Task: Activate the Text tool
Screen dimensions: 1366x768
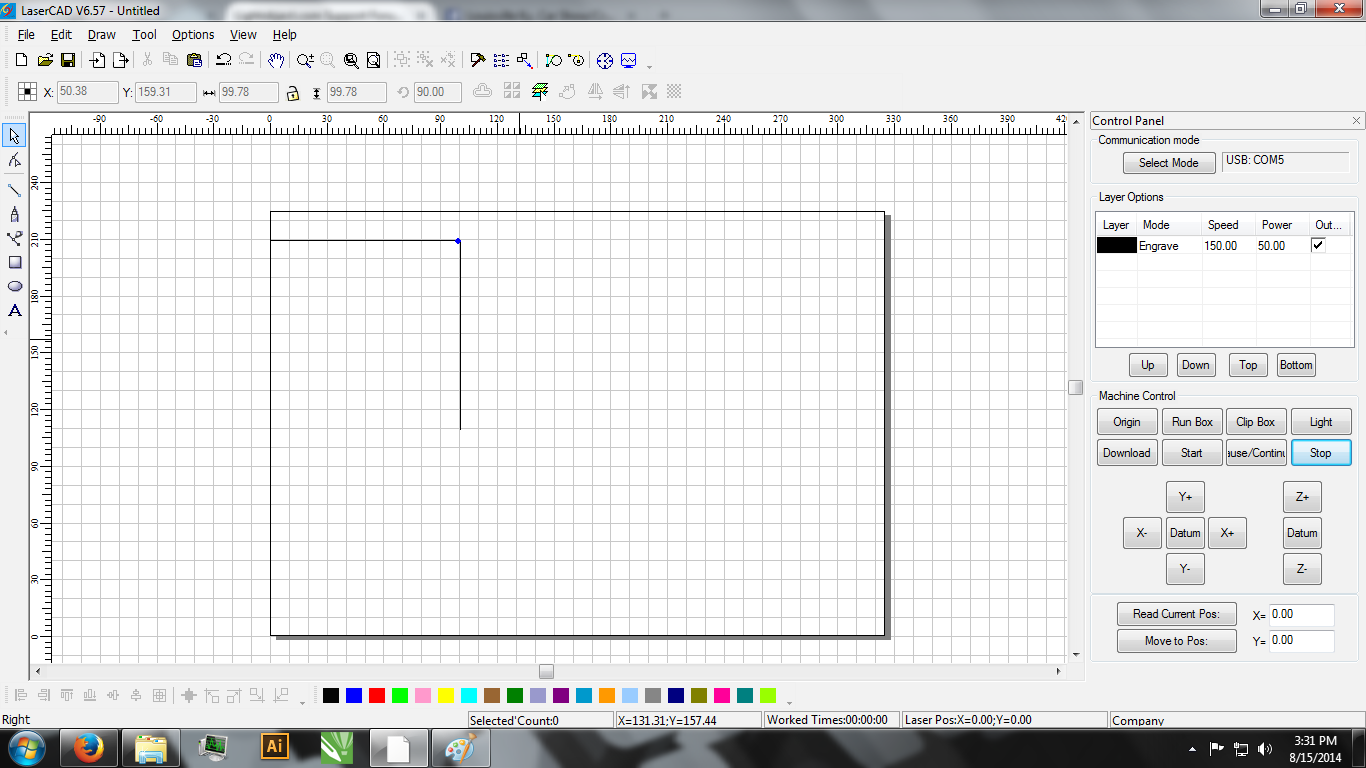Action: pos(15,311)
